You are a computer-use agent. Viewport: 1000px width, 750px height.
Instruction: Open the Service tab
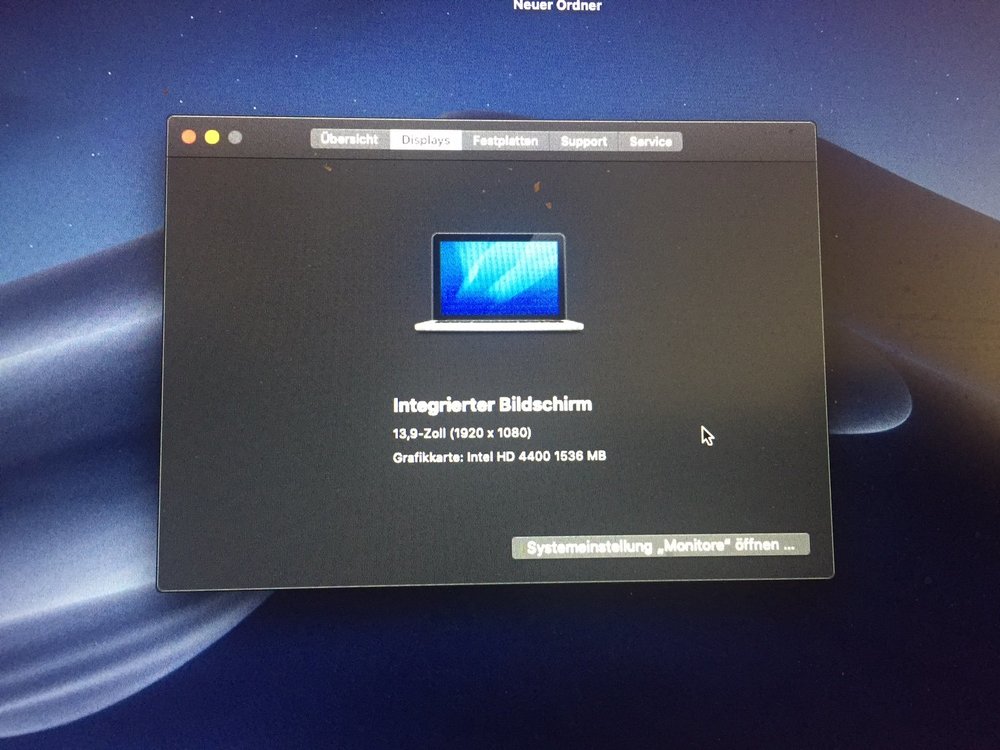650,142
